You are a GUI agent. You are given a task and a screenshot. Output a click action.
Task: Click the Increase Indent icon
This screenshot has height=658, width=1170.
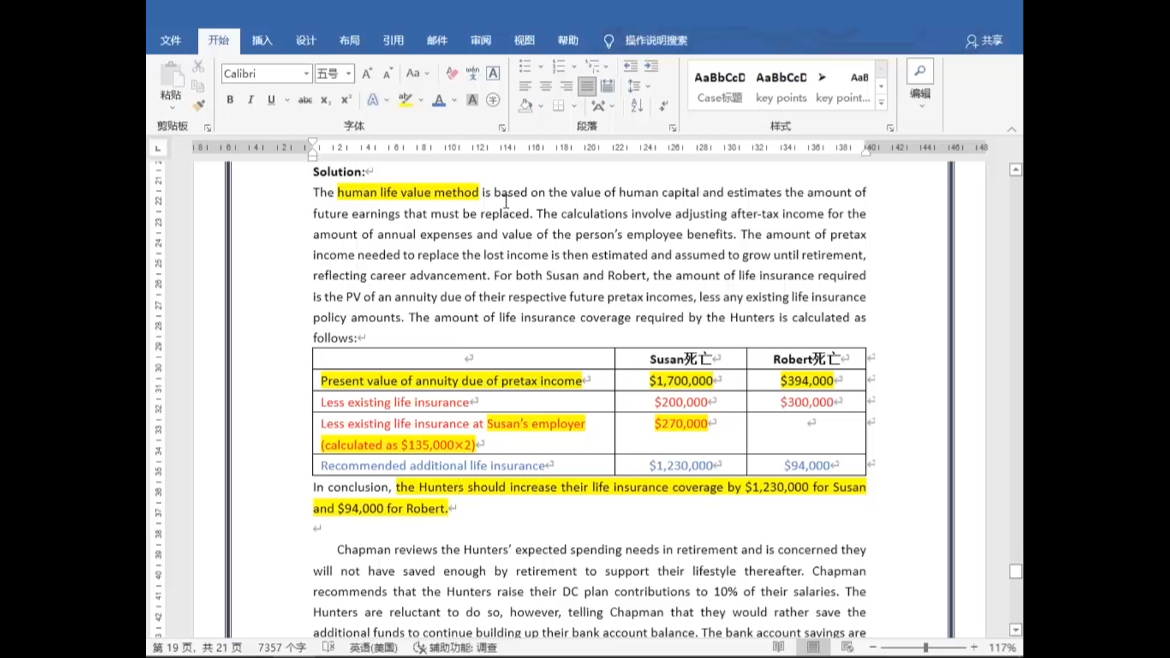[651, 67]
